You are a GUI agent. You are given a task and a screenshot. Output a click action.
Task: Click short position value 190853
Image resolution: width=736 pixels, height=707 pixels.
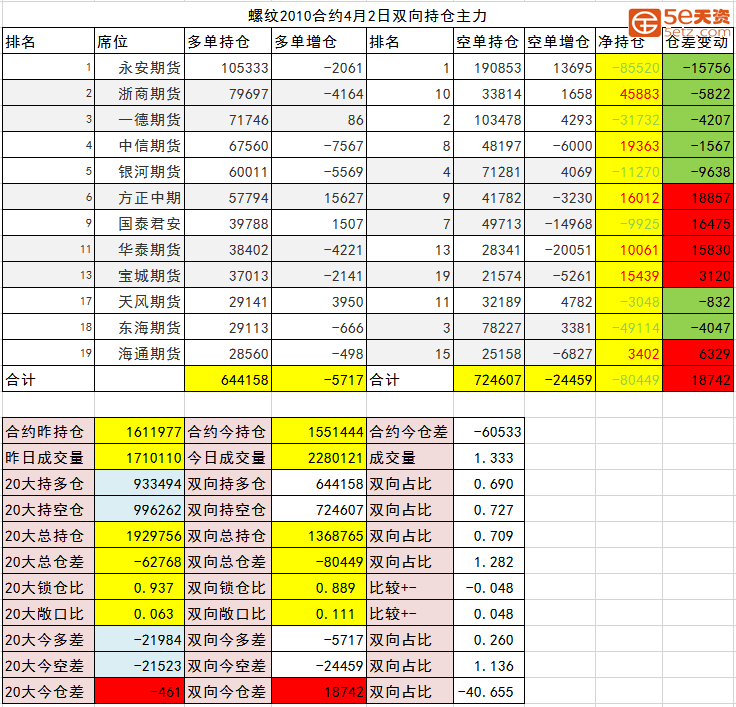click(489, 67)
